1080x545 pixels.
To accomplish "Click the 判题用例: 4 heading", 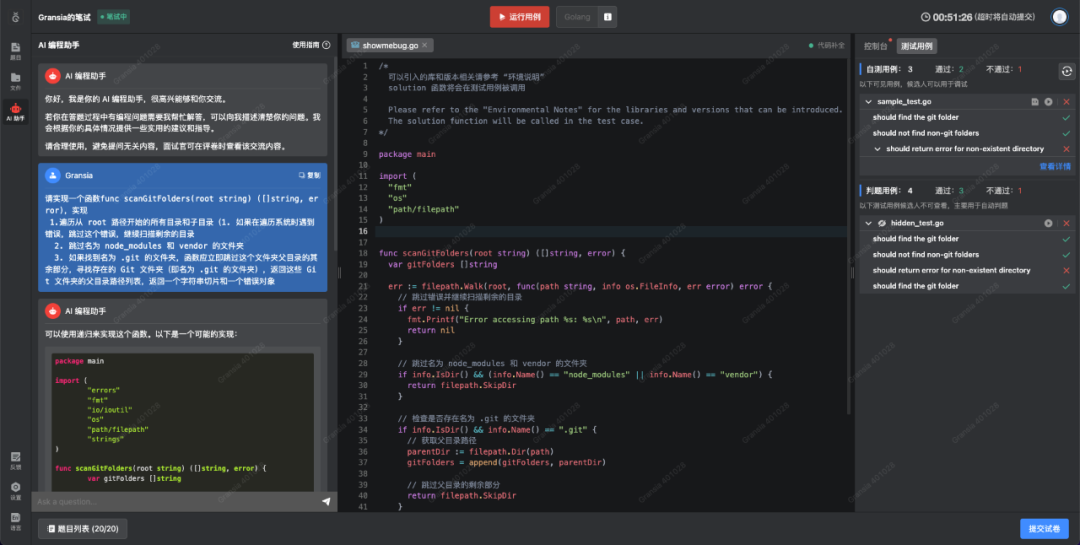I will pos(889,191).
